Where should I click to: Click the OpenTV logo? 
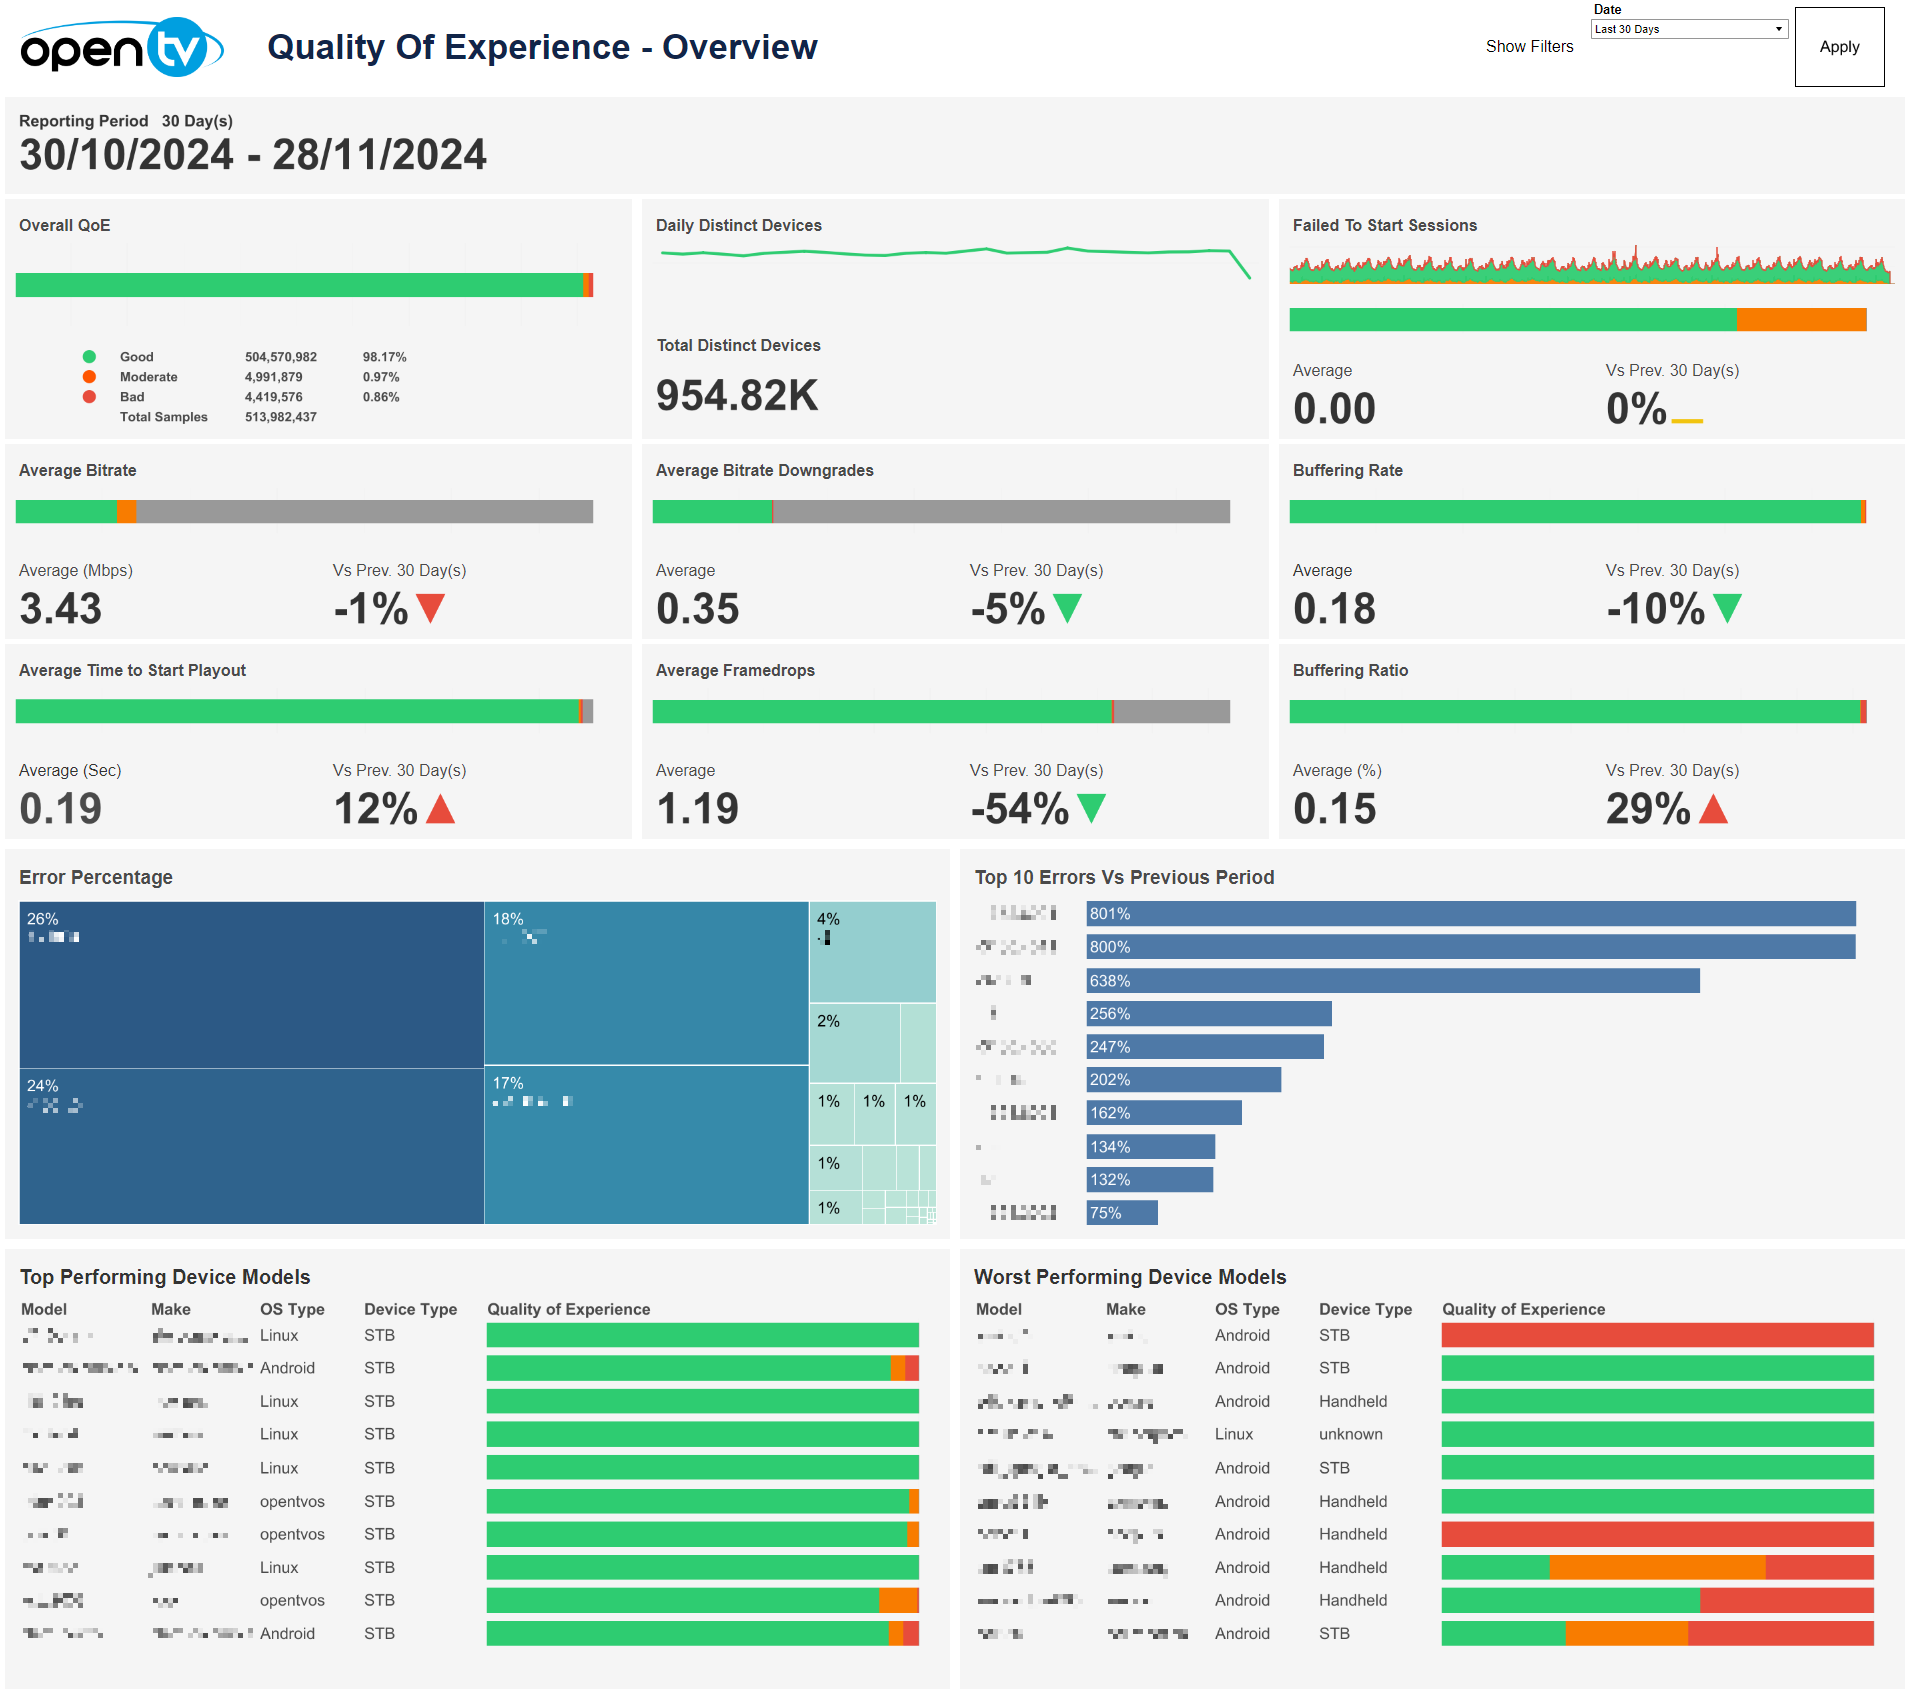click(121, 48)
